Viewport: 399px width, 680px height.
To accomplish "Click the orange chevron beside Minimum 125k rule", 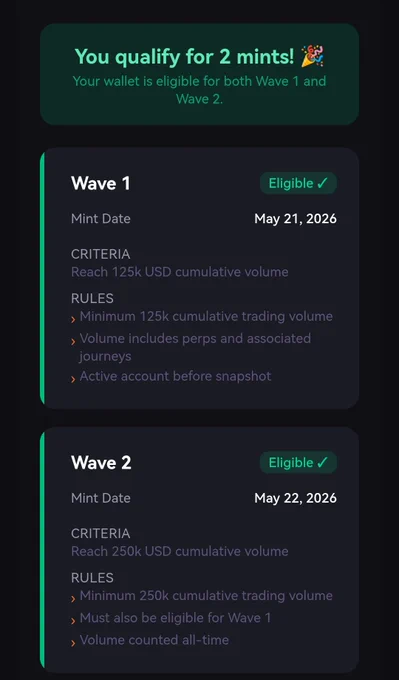I will (73, 320).
